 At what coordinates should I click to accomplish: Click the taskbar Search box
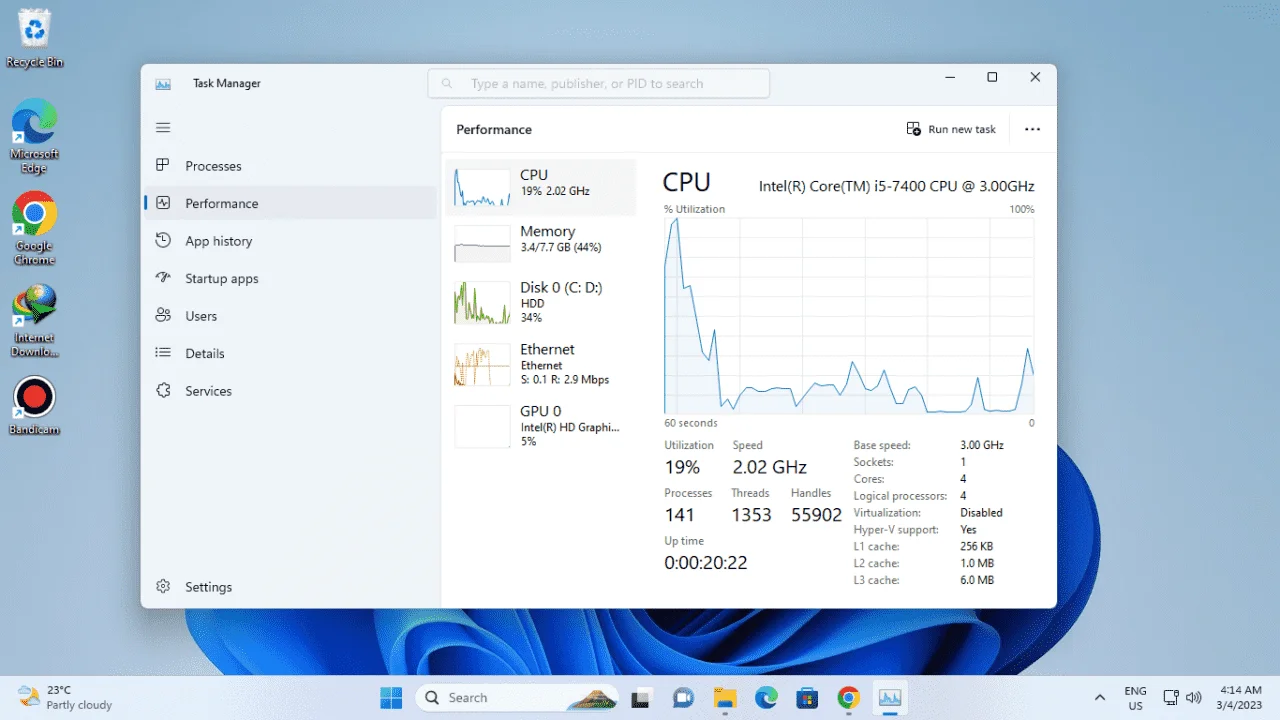click(518, 697)
